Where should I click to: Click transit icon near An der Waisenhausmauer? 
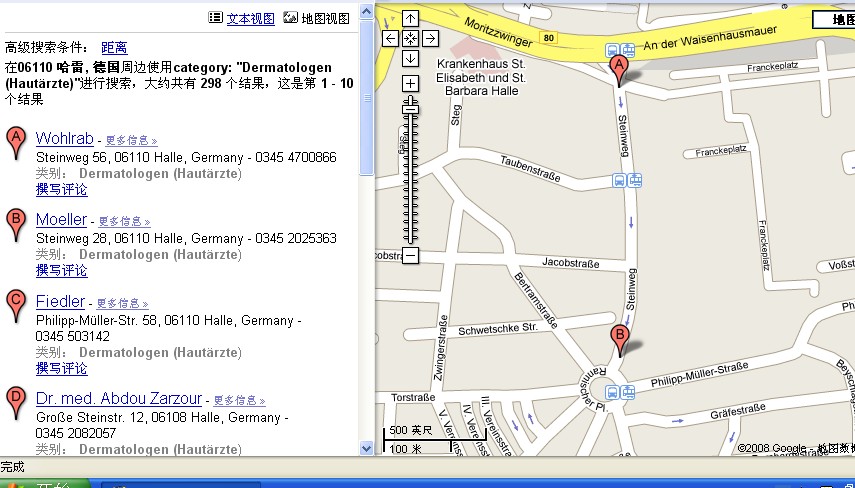(621, 51)
